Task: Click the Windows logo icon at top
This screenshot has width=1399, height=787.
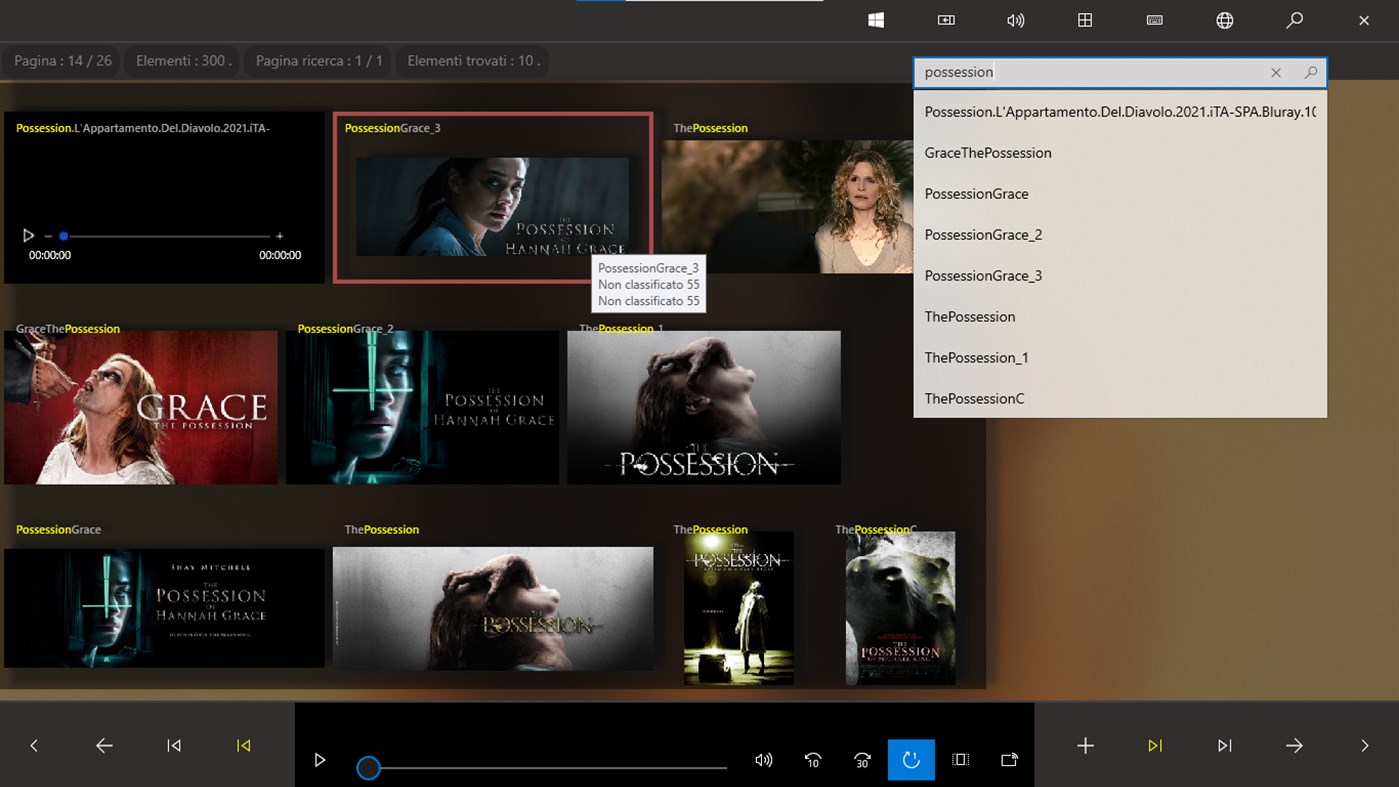Action: point(876,20)
